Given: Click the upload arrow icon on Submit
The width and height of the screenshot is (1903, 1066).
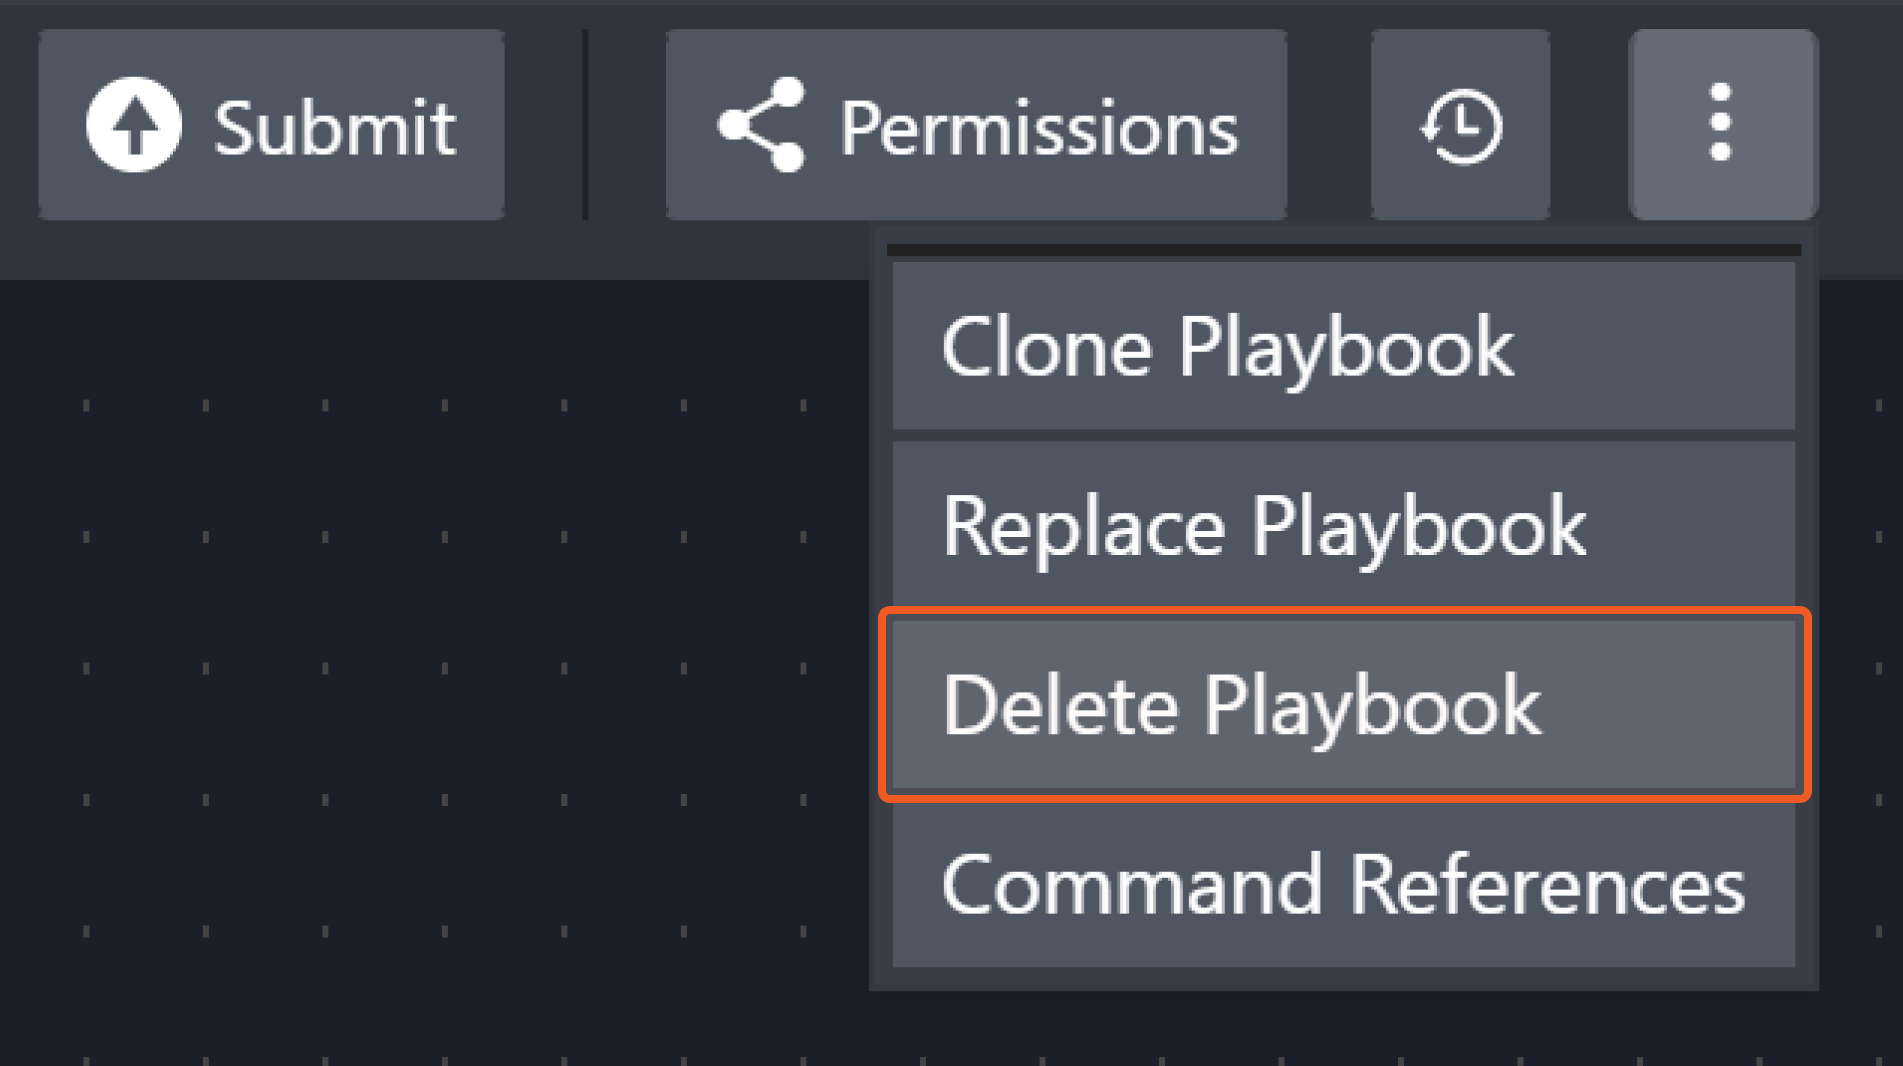Looking at the screenshot, I should tap(134, 125).
